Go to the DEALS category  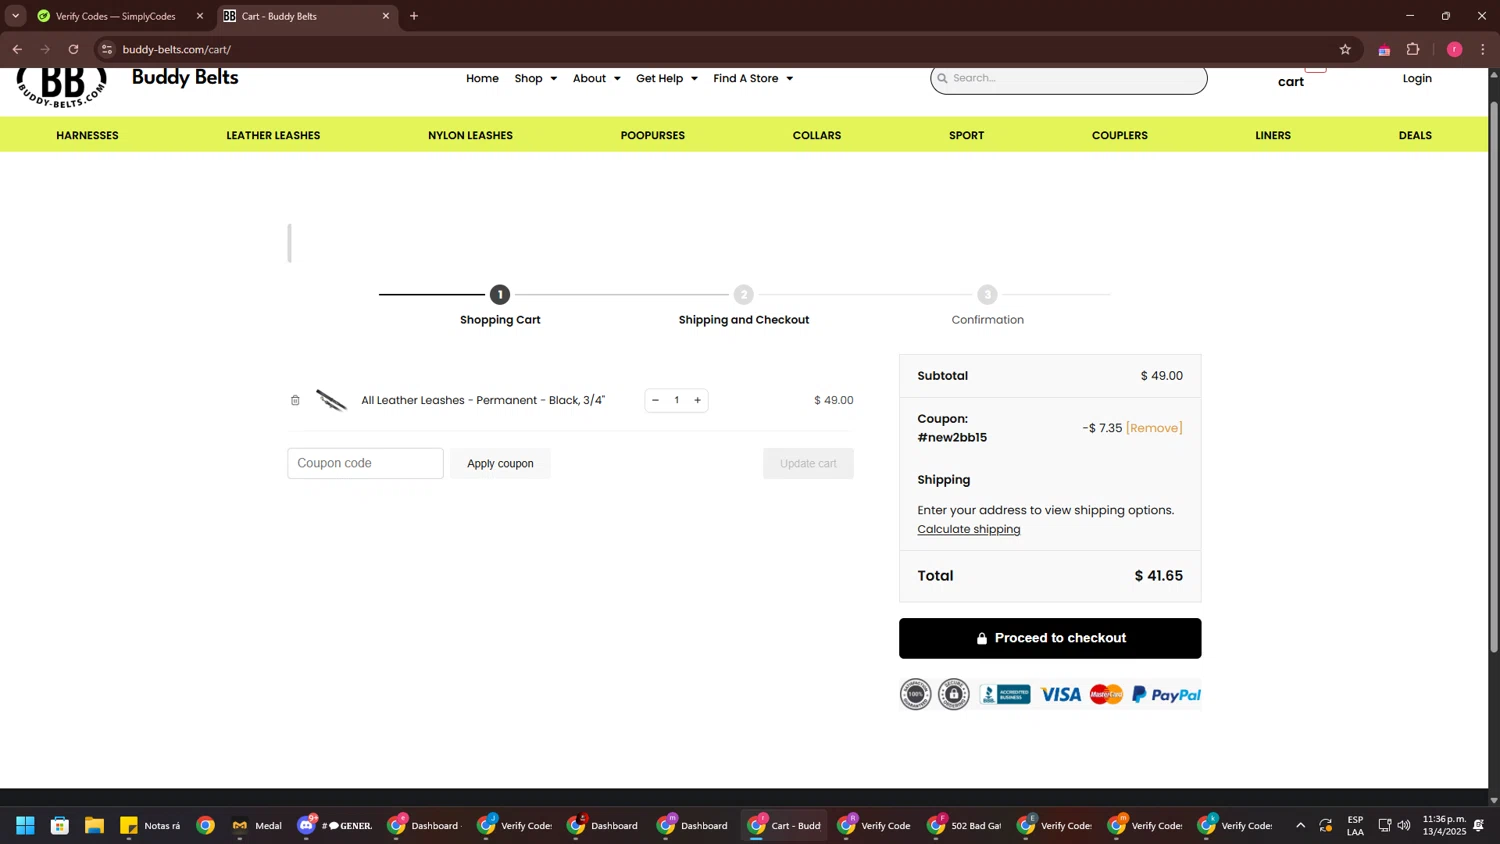pos(1415,135)
